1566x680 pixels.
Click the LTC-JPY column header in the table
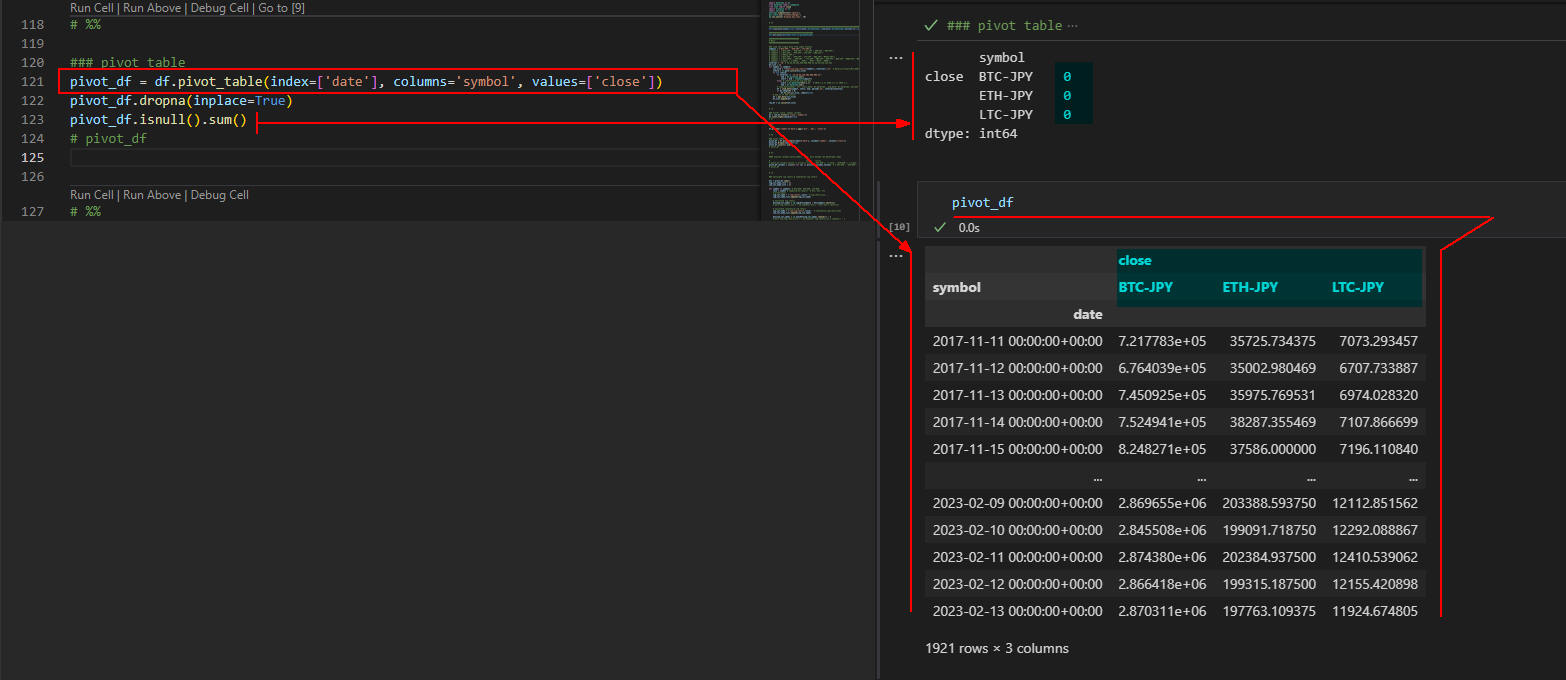(1358, 287)
